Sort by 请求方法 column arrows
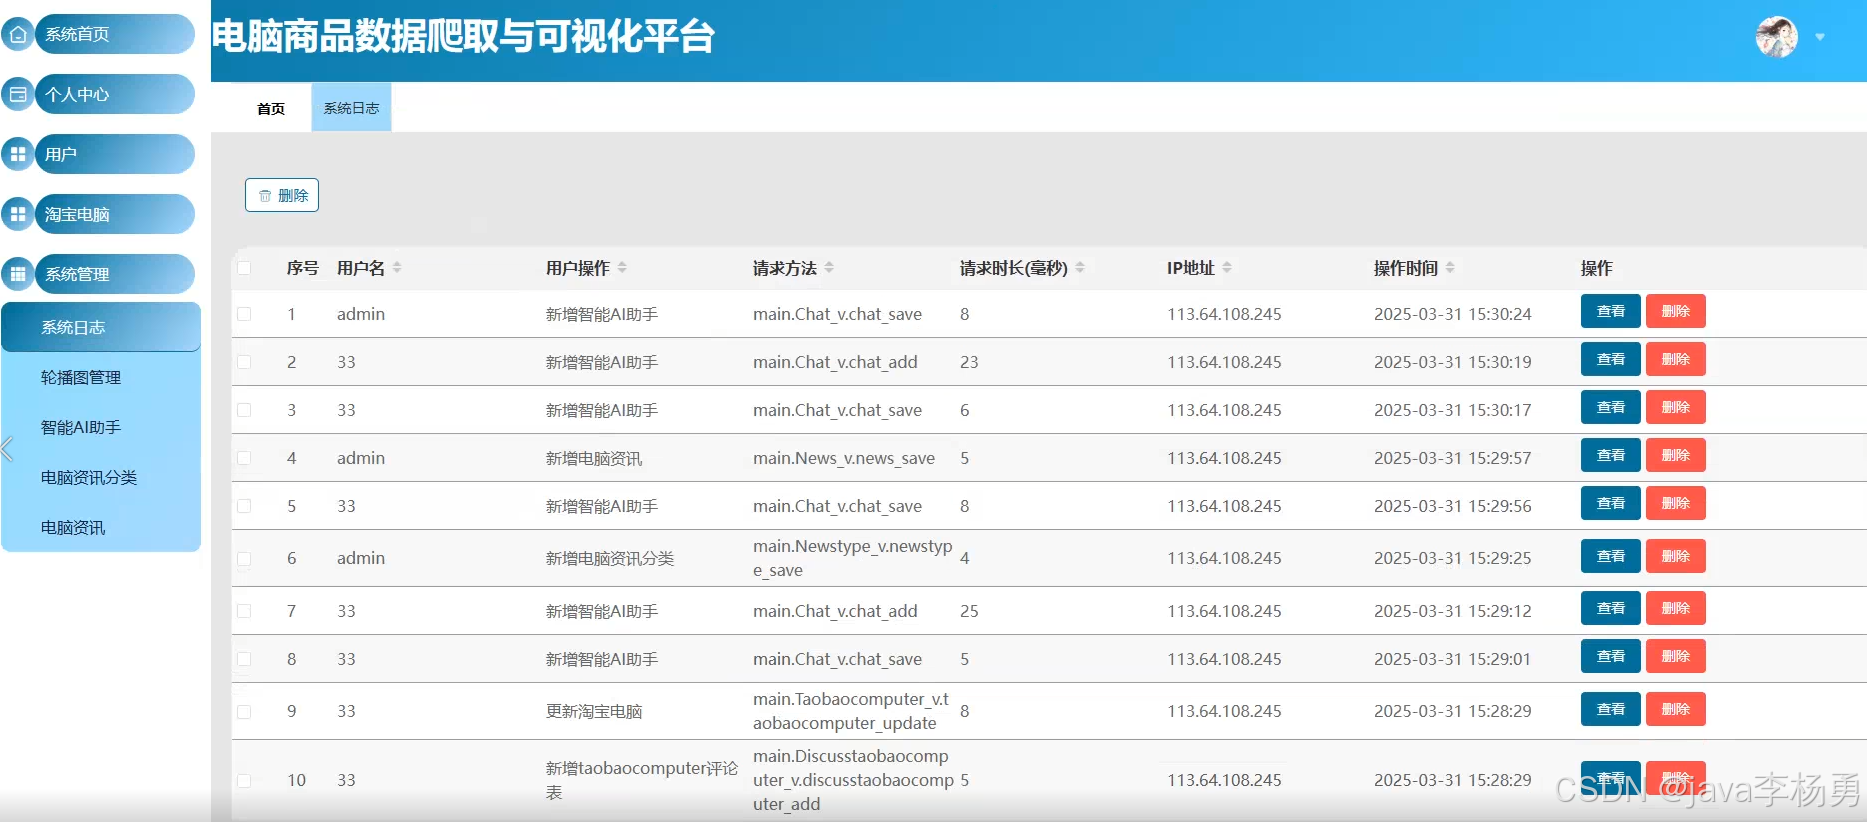The image size is (1867, 822). [829, 268]
